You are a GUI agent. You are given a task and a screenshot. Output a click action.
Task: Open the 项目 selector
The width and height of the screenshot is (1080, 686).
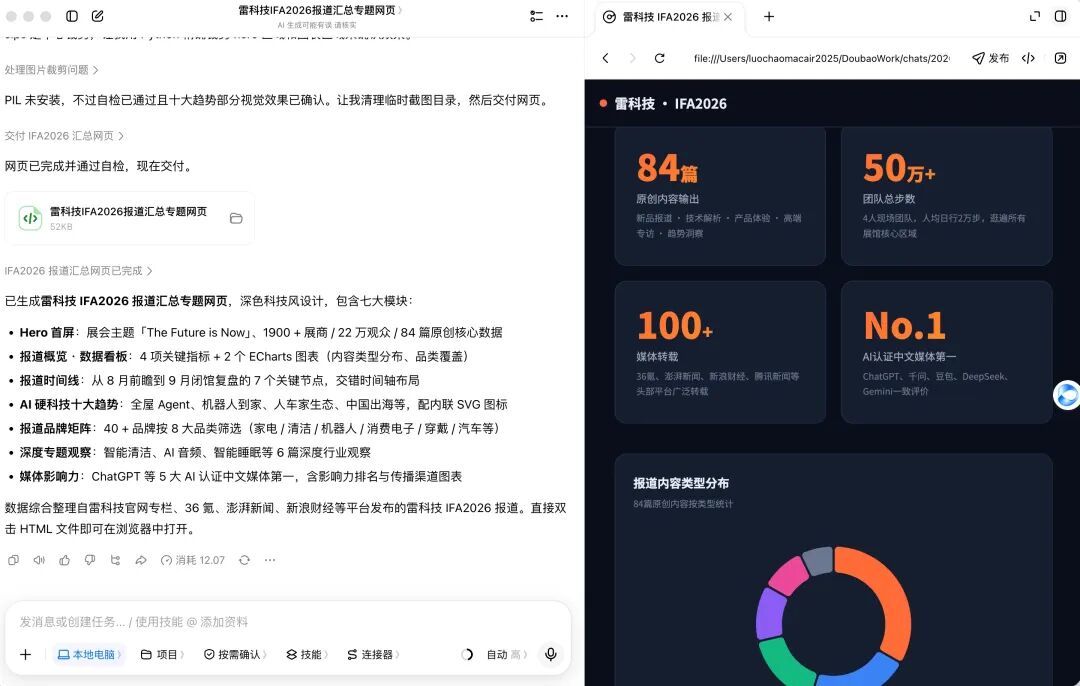click(x=163, y=655)
